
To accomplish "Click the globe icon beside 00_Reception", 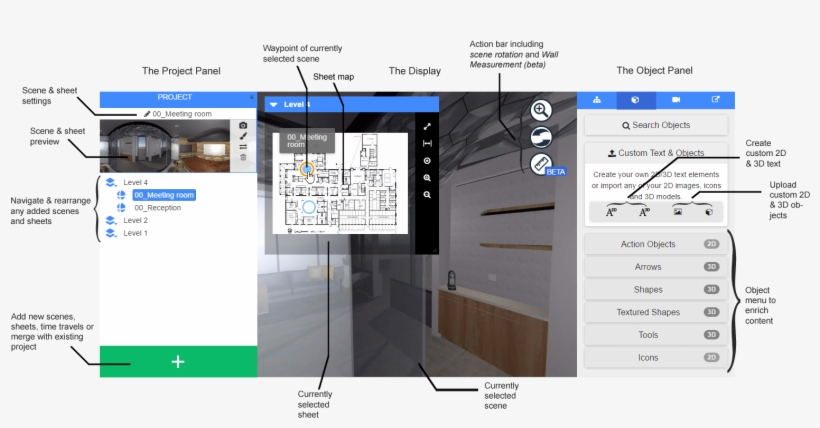I will 121,208.
